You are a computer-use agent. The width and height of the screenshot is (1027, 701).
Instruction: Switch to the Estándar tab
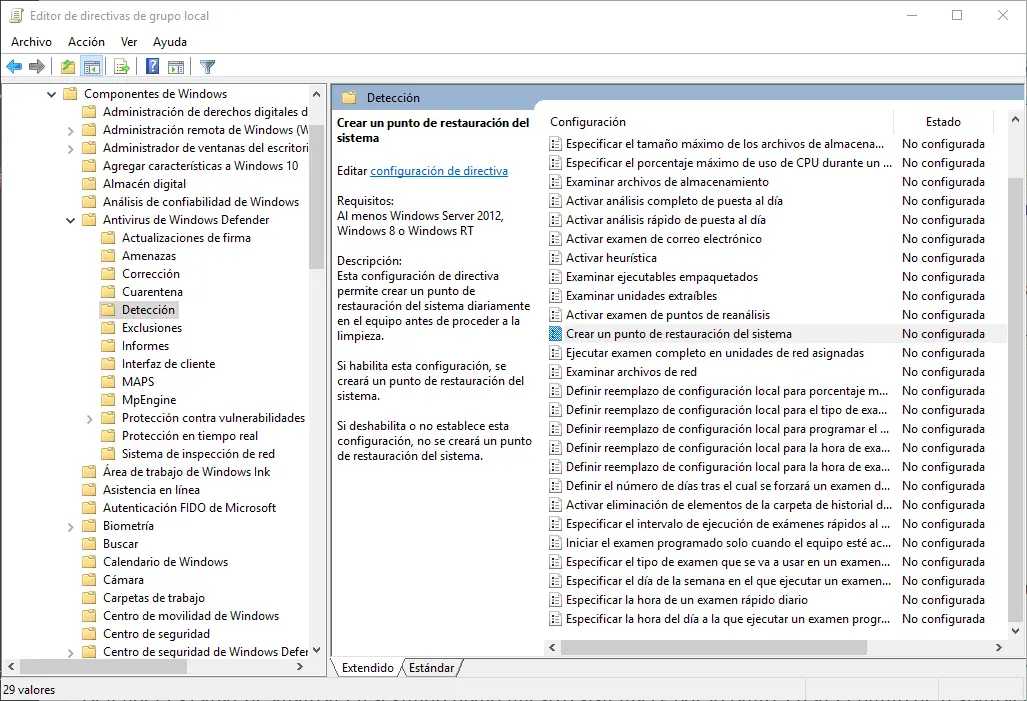pos(431,668)
